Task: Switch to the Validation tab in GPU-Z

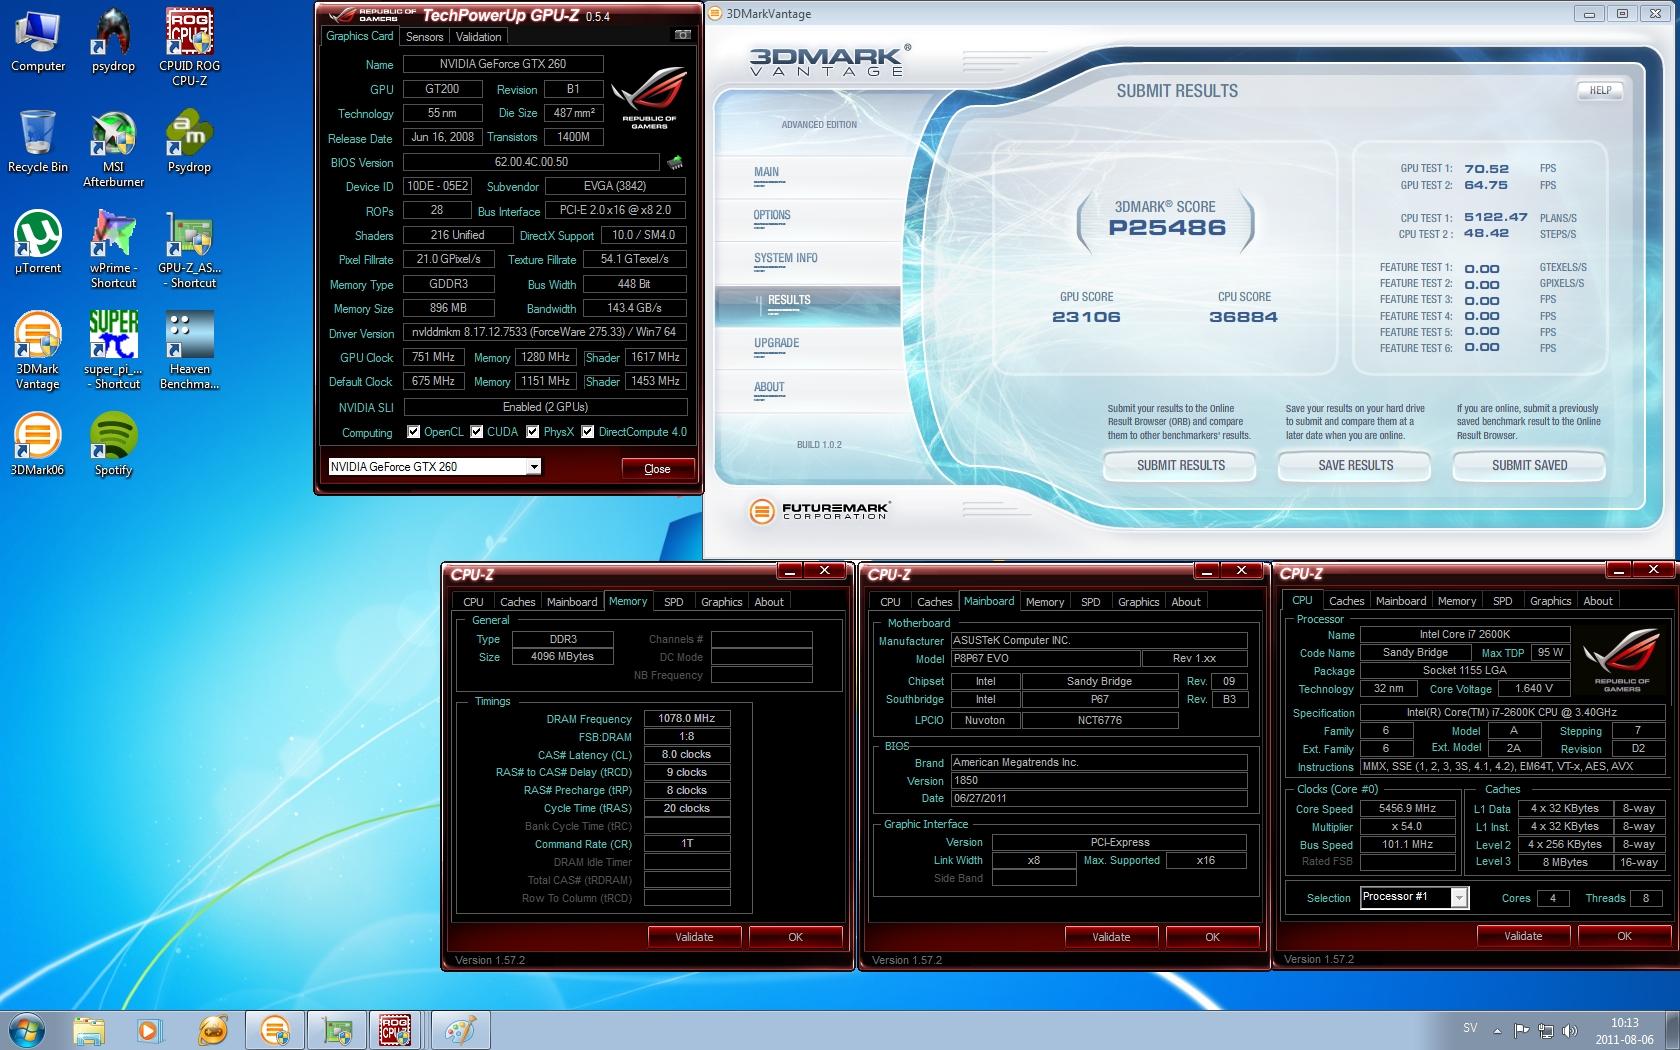Action: (479, 37)
